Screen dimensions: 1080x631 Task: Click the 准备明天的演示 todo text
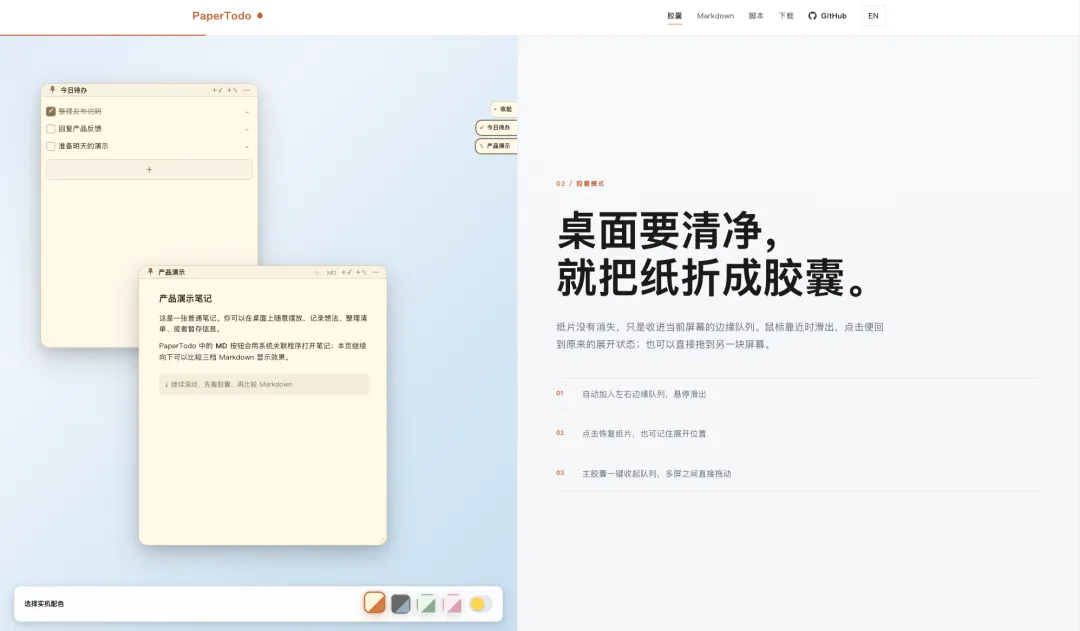[83, 146]
